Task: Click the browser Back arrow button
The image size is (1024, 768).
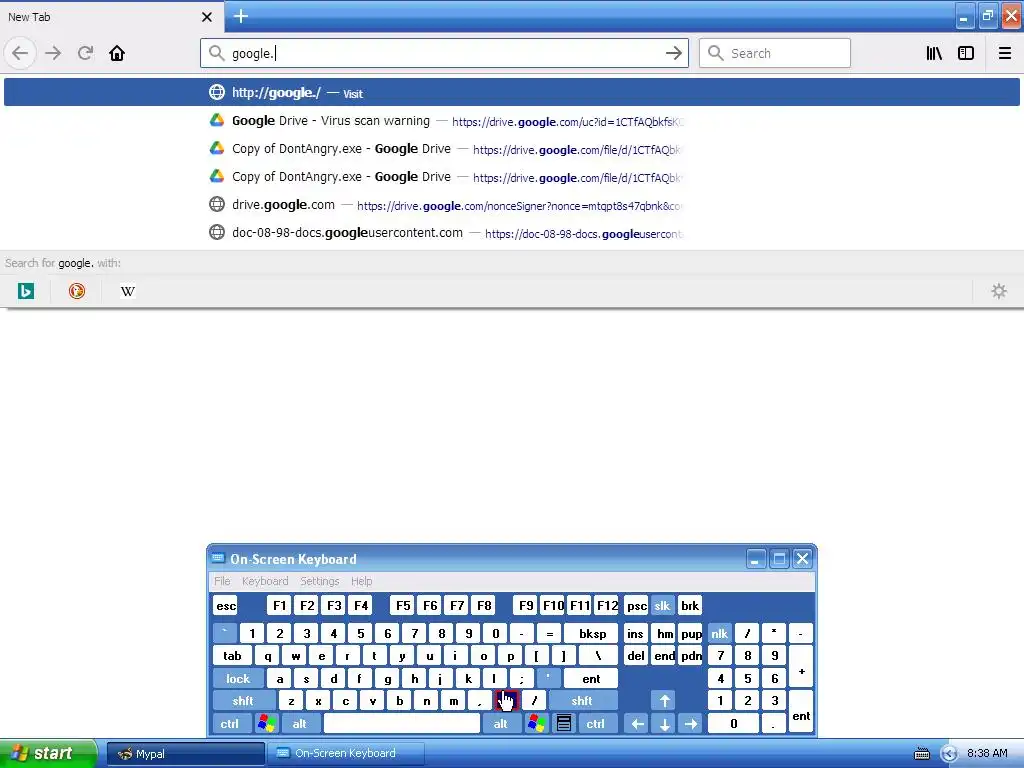Action: click(x=20, y=53)
